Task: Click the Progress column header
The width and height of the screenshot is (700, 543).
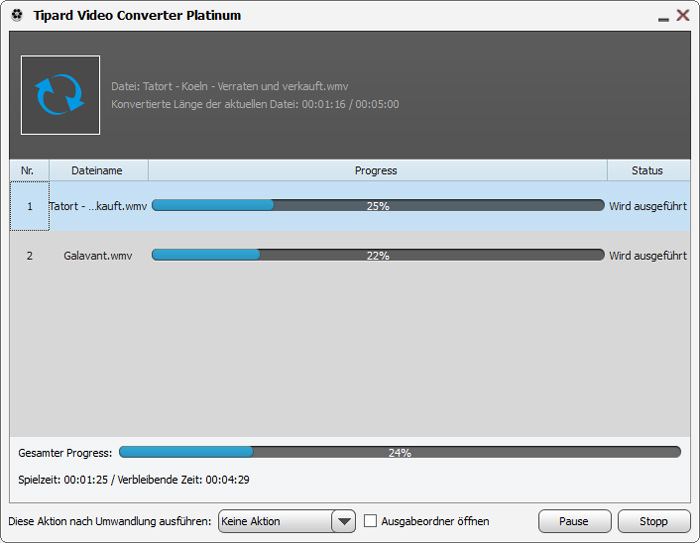Action: coord(378,170)
